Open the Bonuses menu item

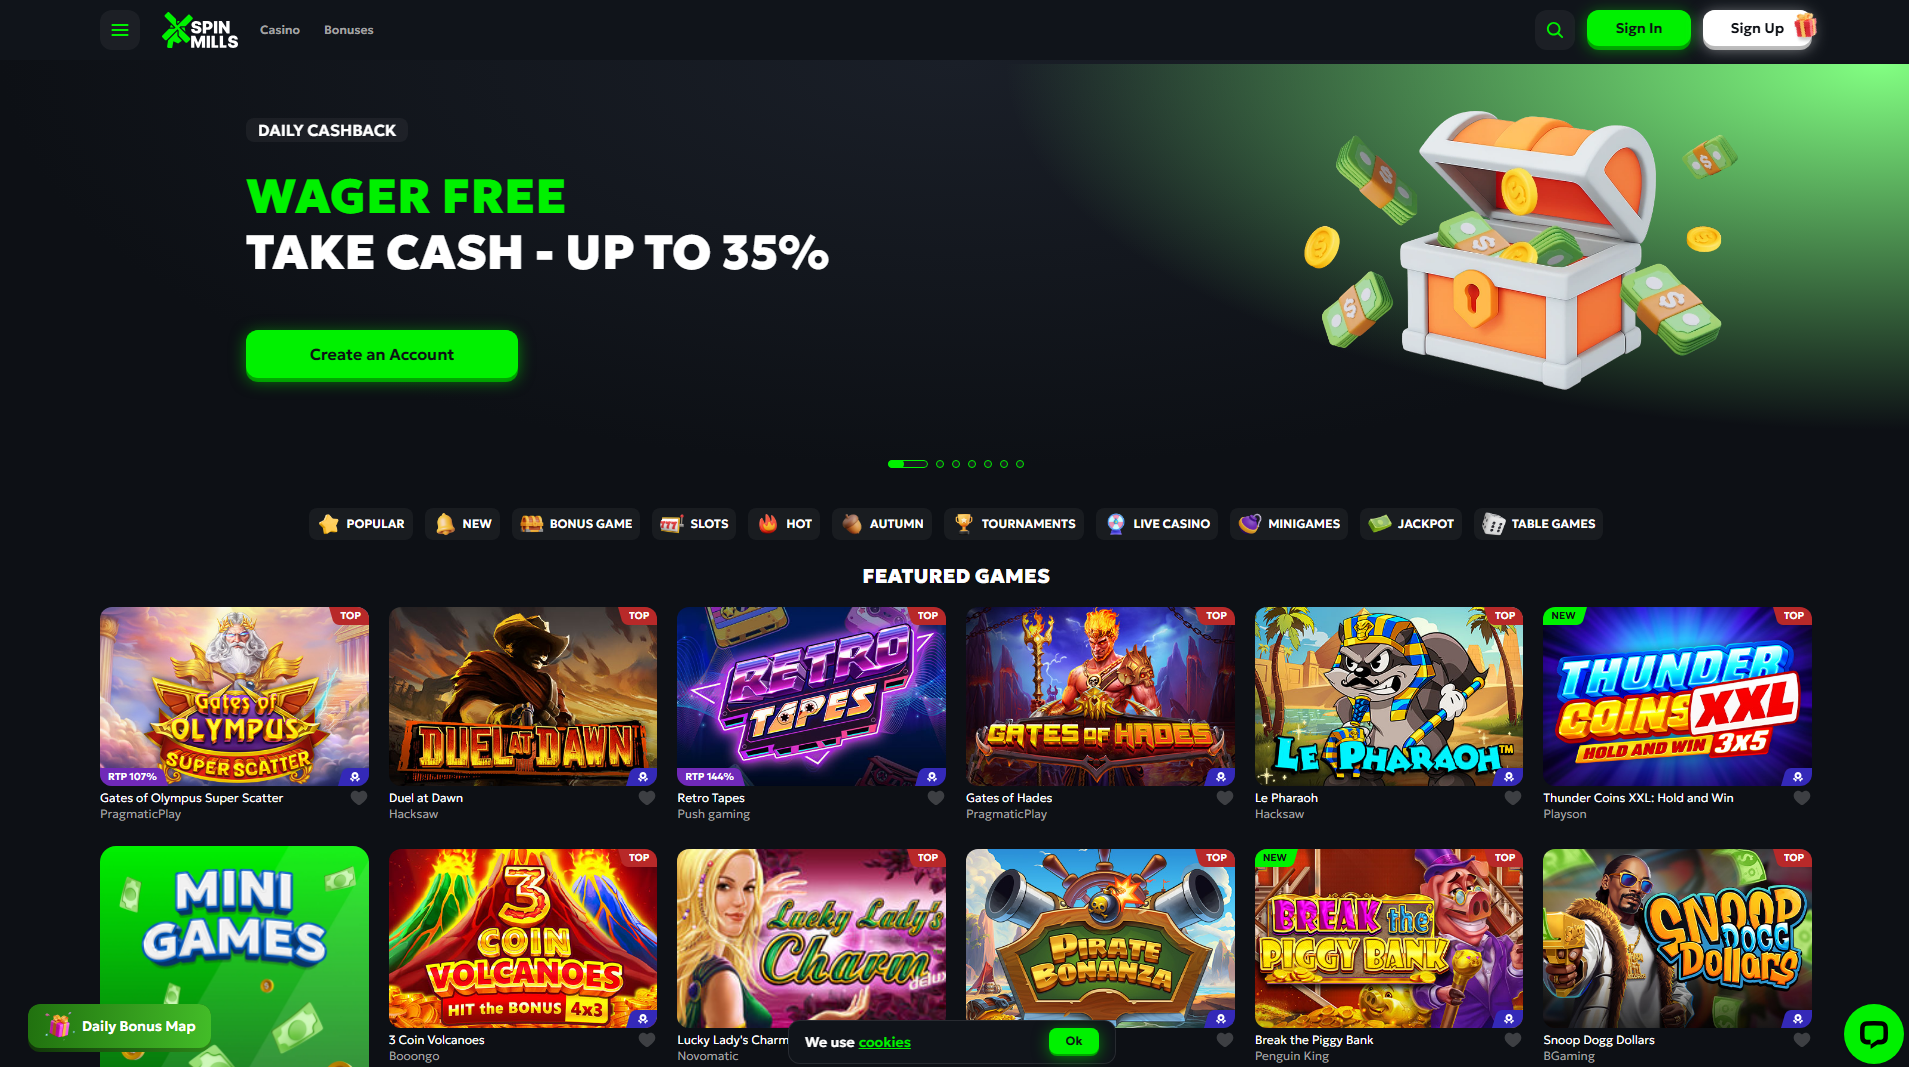pos(349,30)
